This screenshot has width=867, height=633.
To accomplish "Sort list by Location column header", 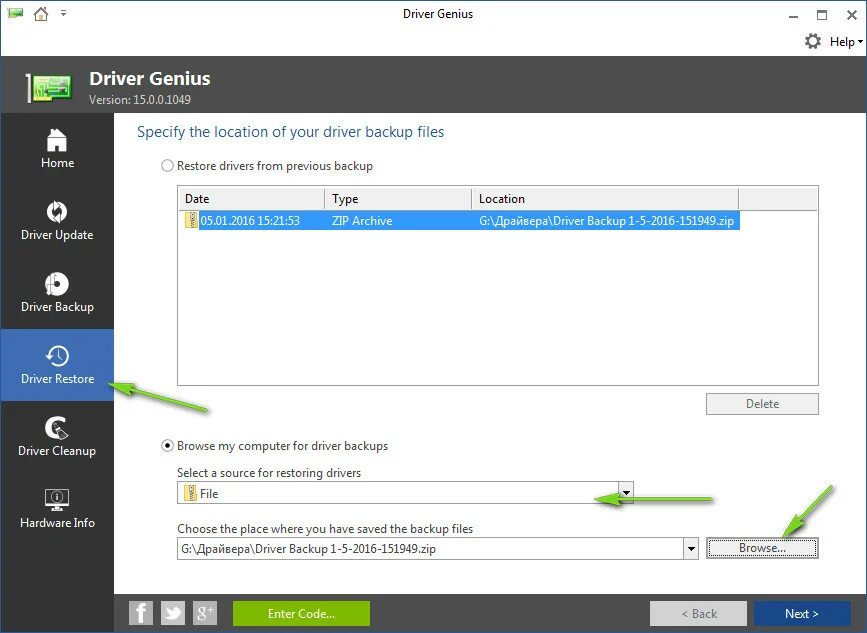I will pyautogui.click(x=605, y=198).
